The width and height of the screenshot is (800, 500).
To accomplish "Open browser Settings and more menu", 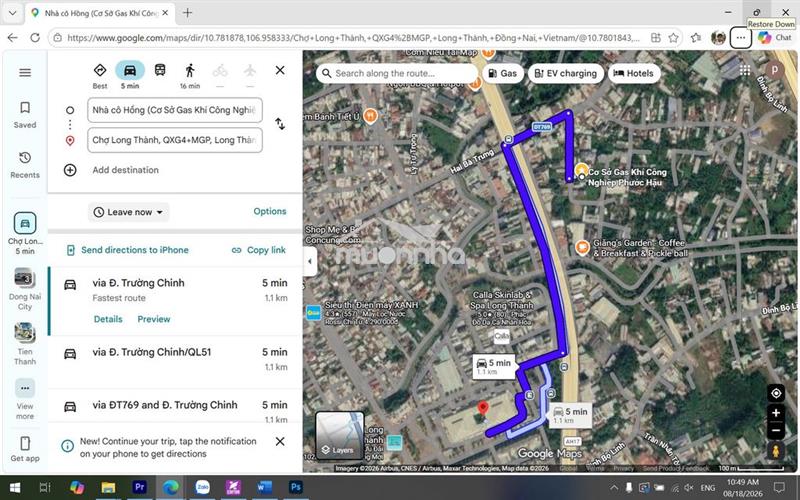I will click(740, 38).
